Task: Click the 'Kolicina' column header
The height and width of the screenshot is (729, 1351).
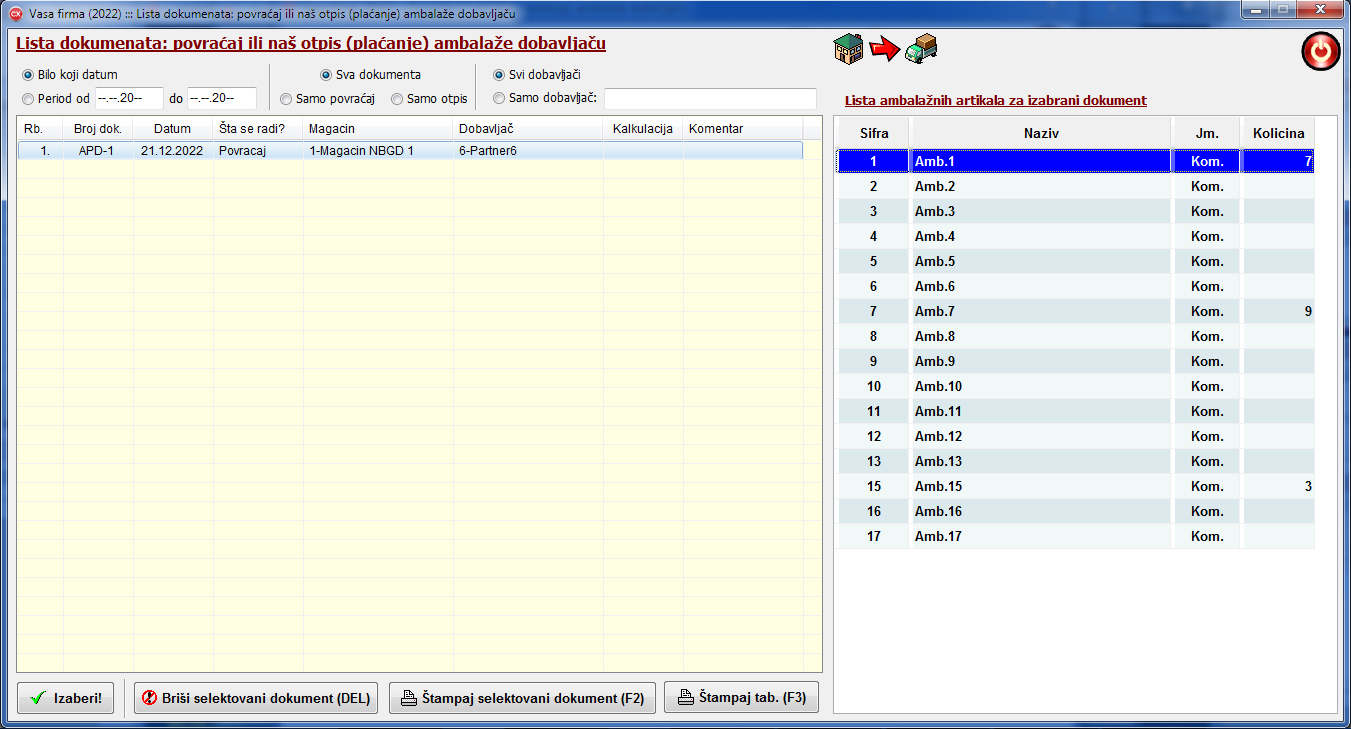Action: 1279,133
